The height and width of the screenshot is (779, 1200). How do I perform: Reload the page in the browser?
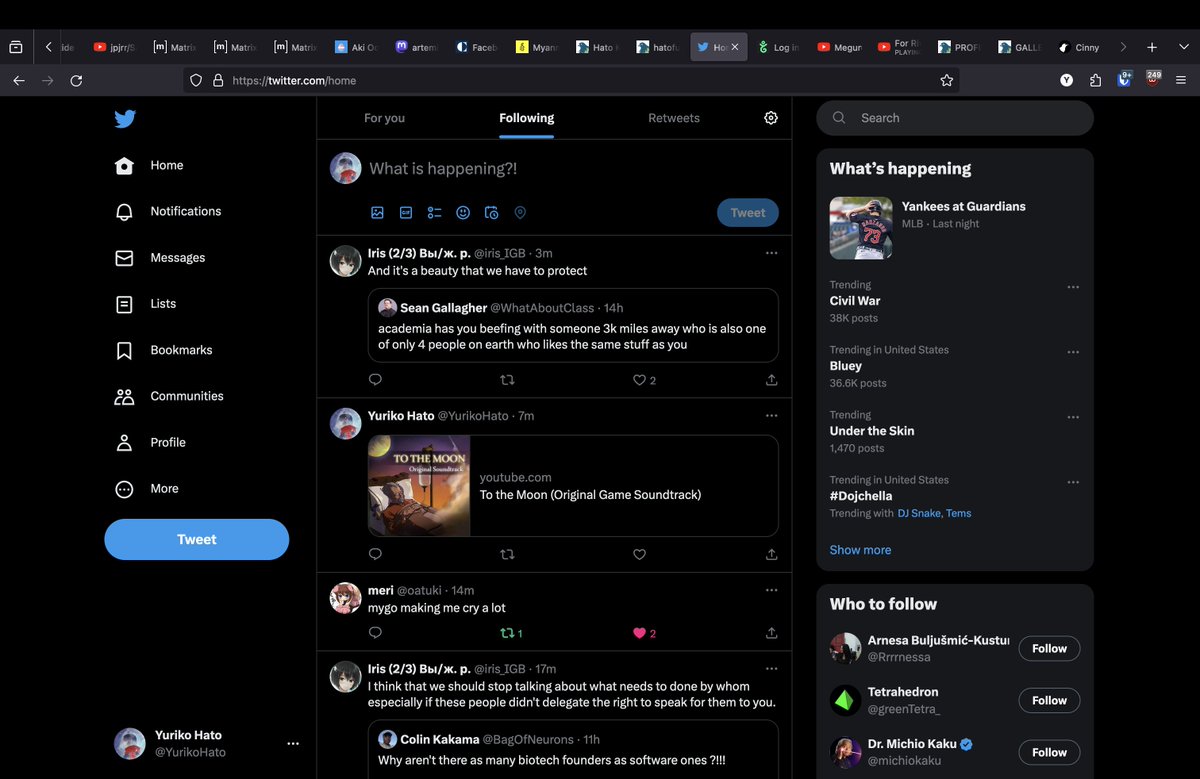(76, 80)
